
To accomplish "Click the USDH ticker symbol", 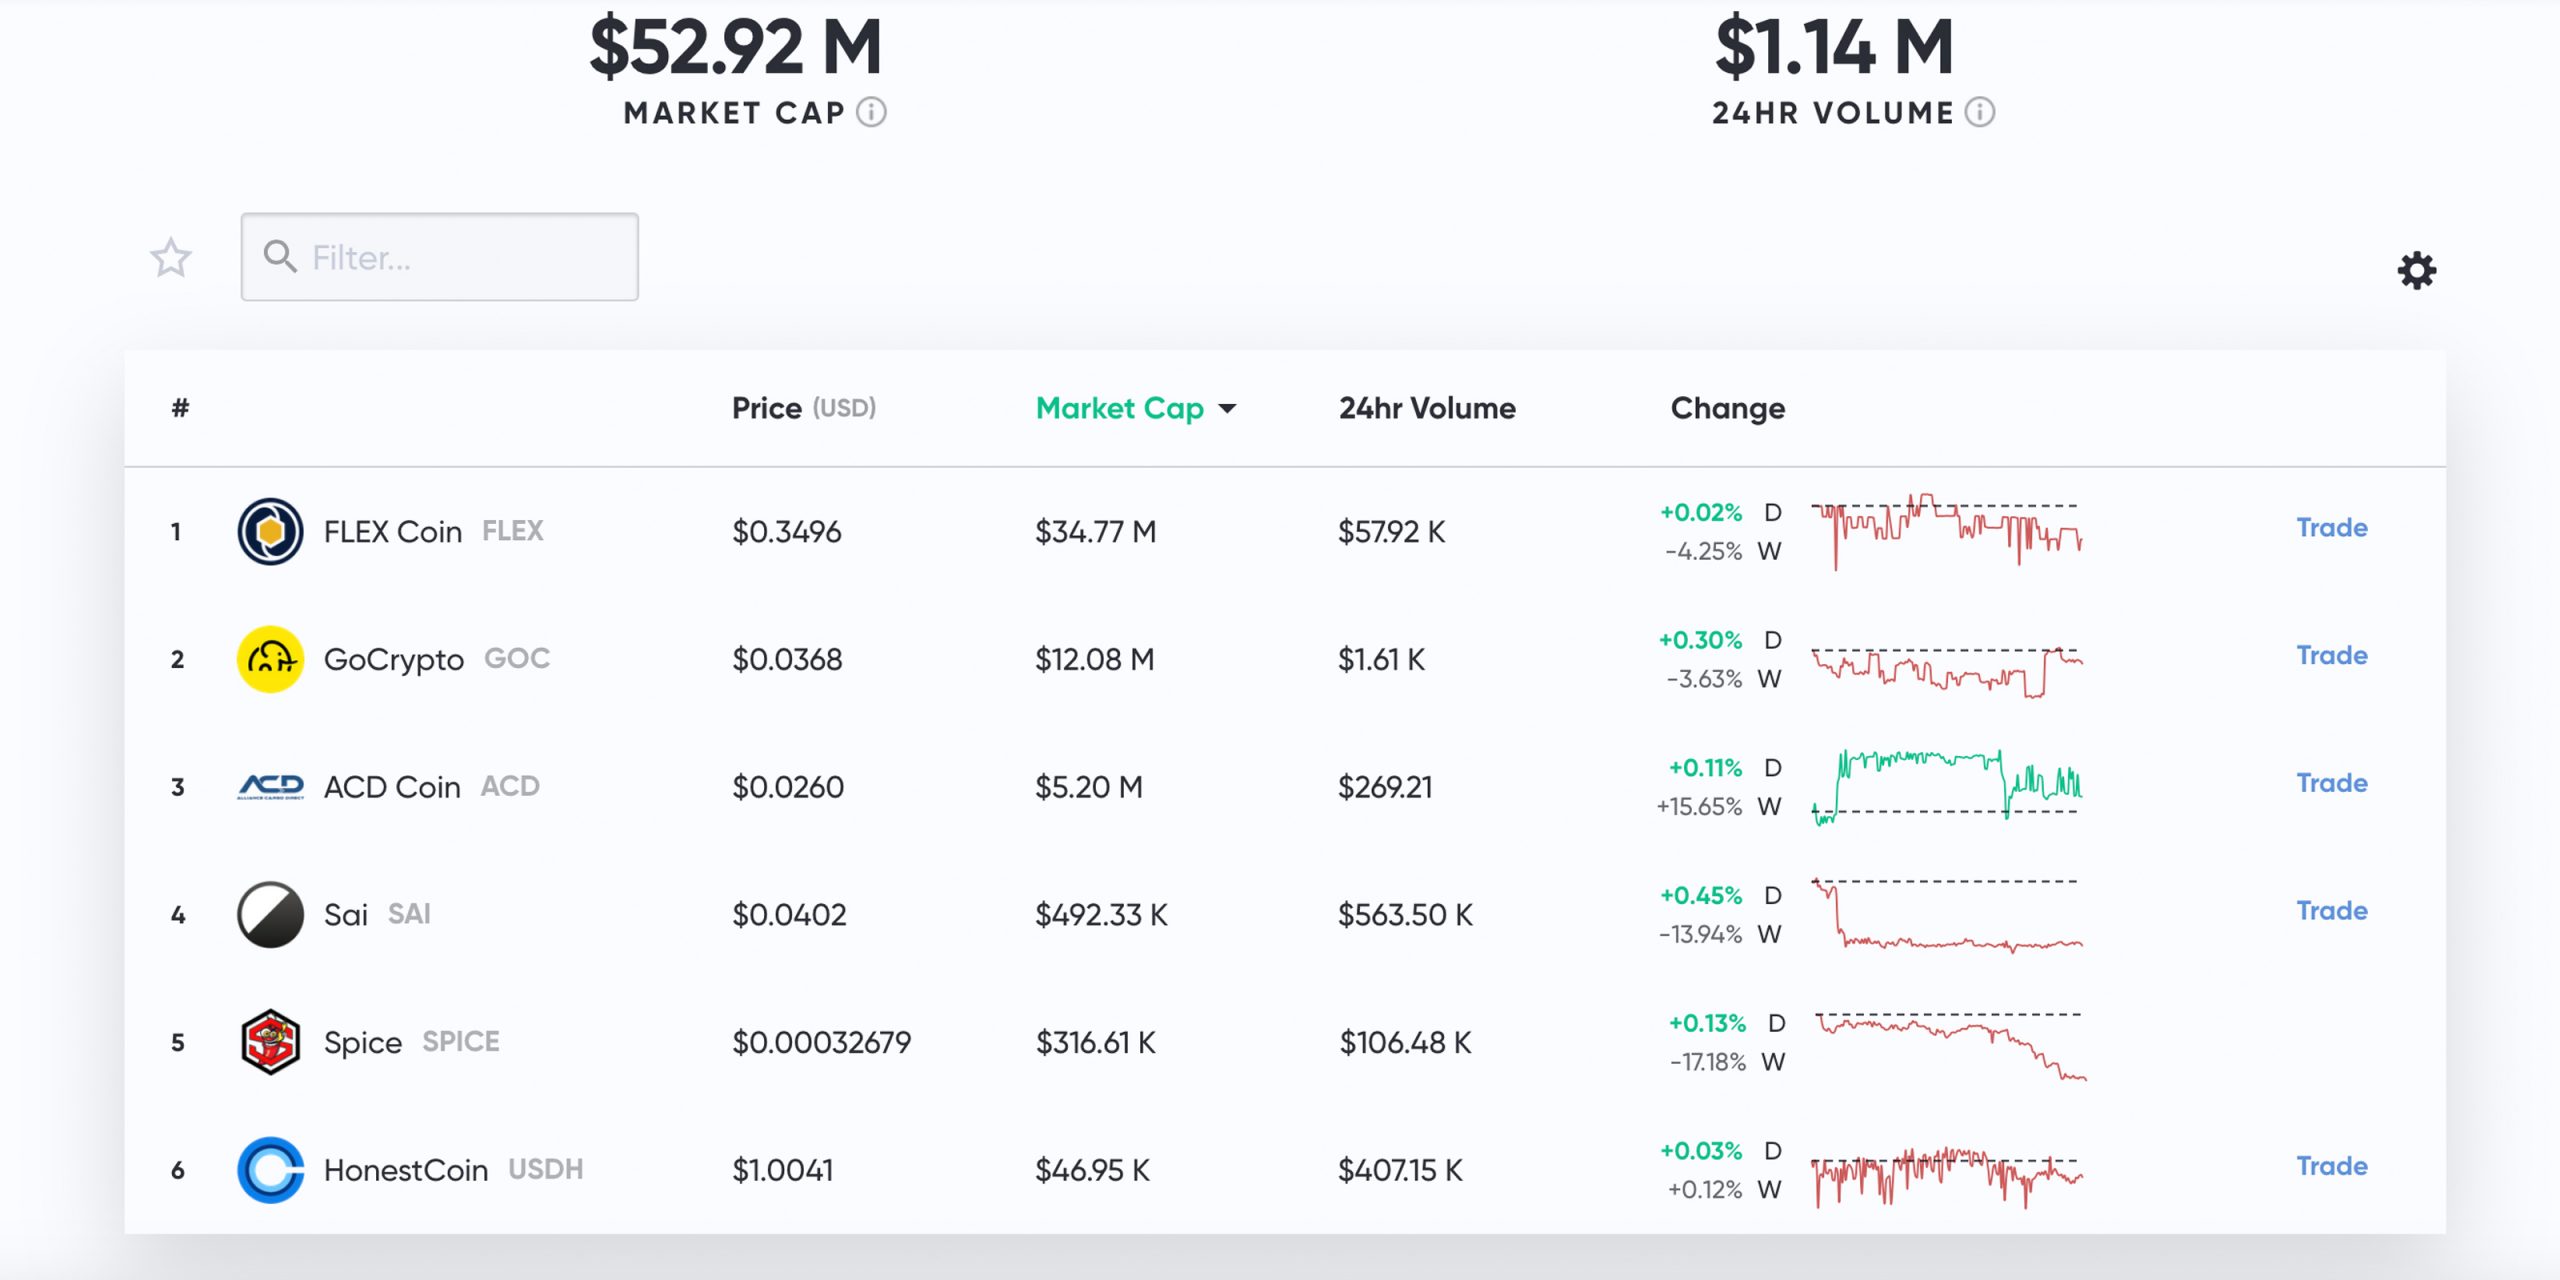I will (546, 1169).
